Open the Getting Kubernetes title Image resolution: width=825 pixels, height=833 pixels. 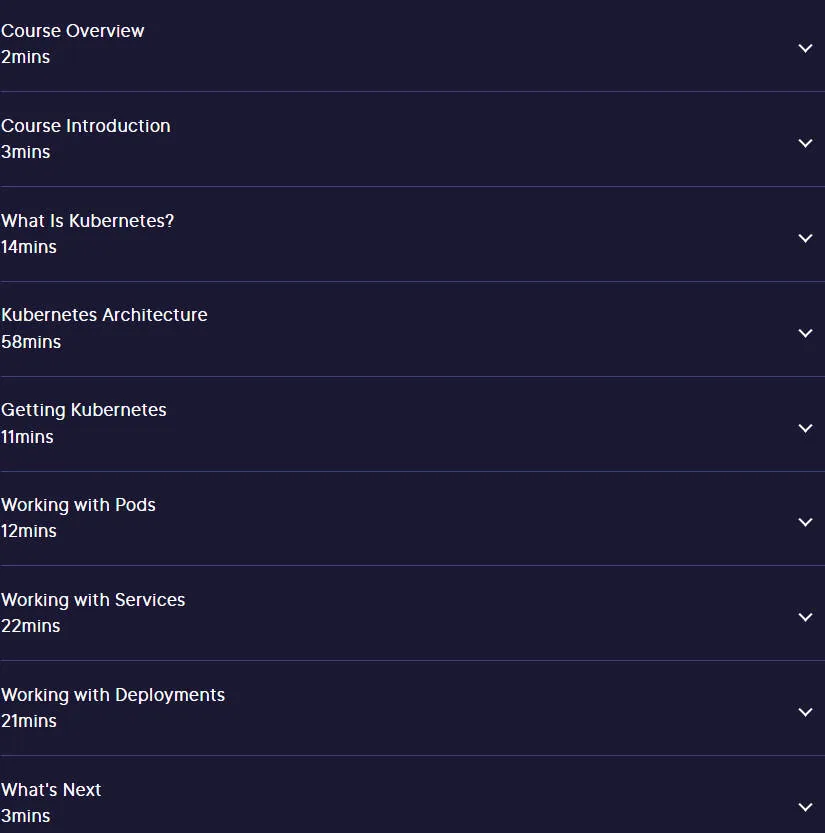pos(84,410)
